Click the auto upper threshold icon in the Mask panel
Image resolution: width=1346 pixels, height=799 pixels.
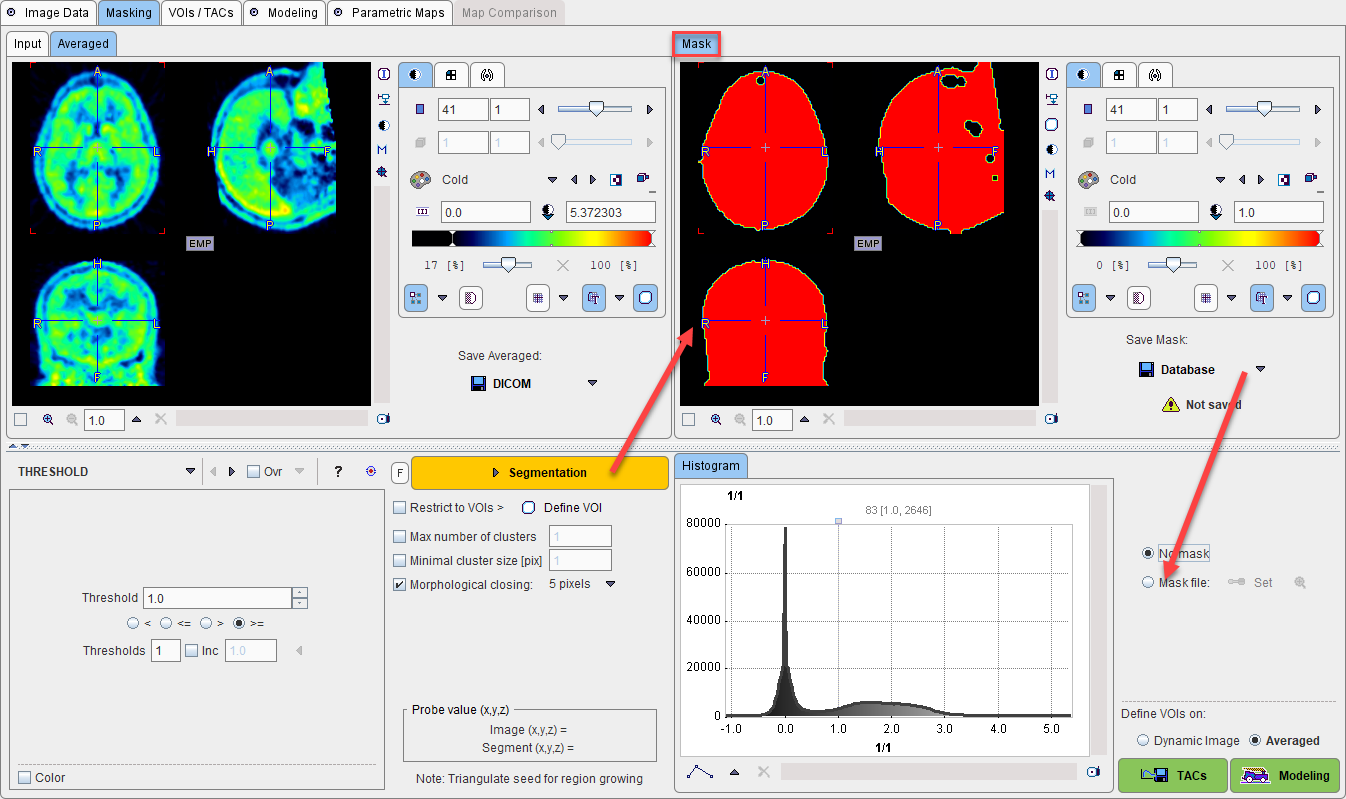[x=1216, y=212]
